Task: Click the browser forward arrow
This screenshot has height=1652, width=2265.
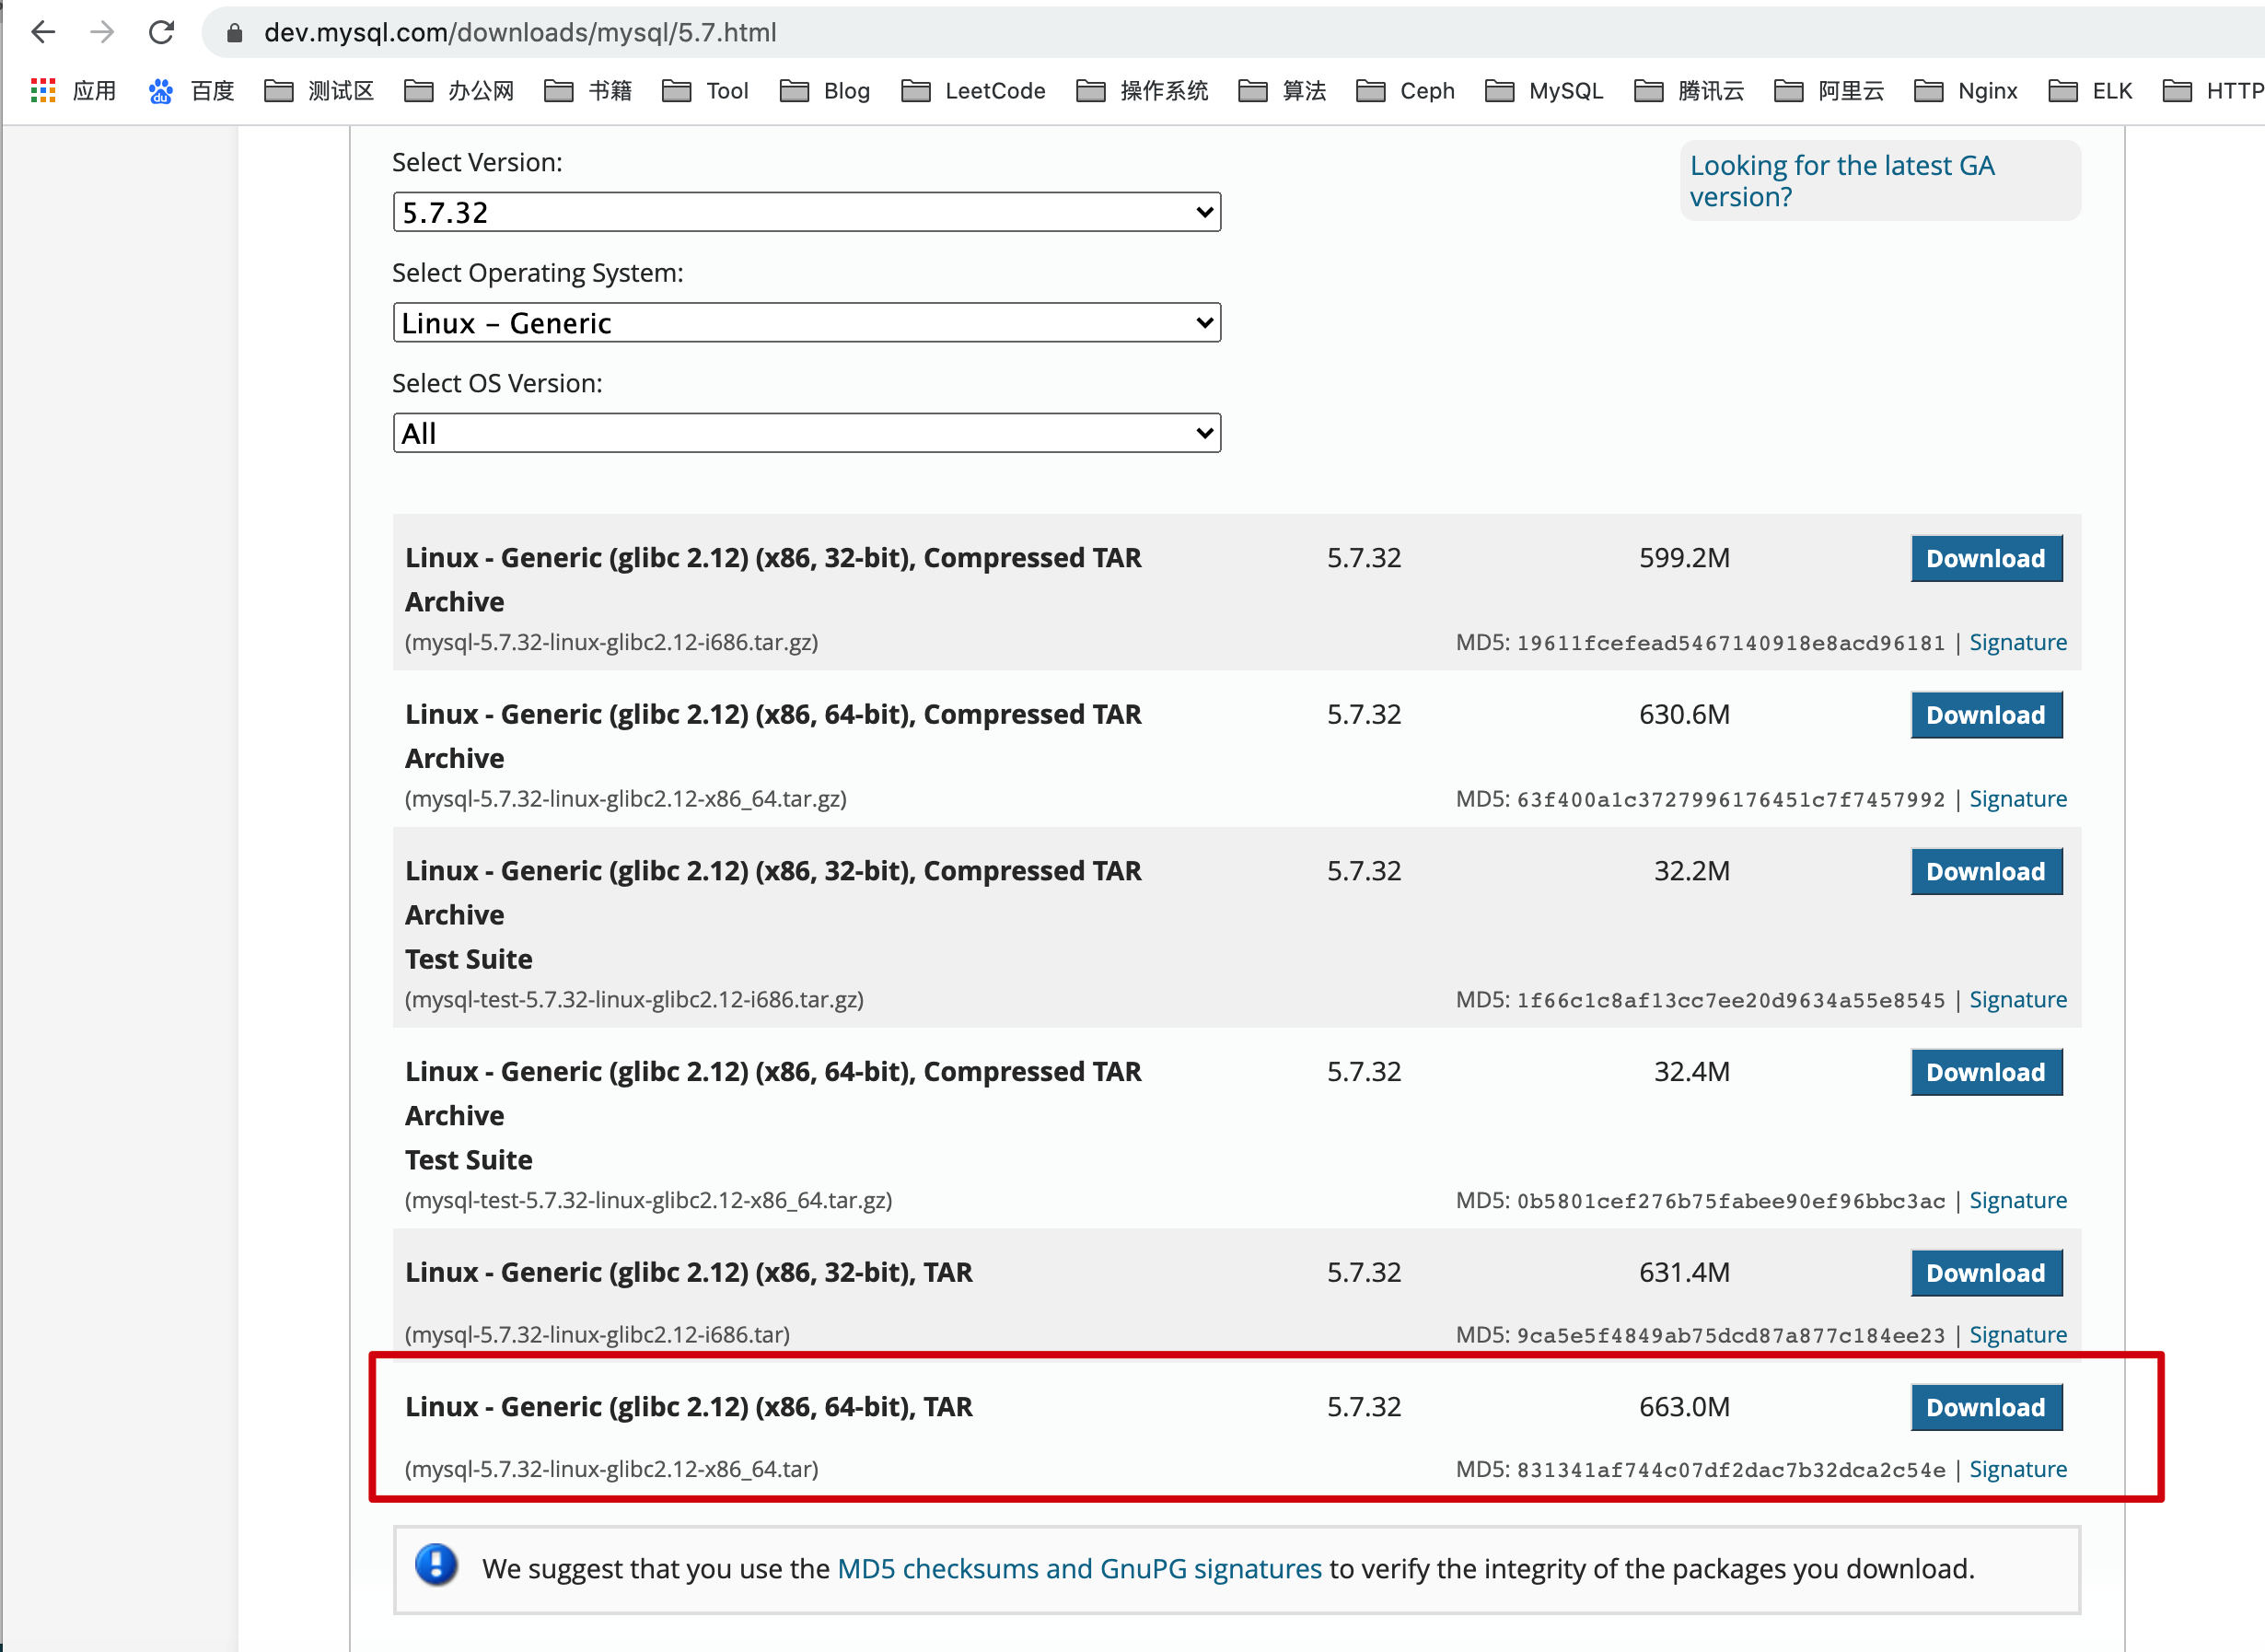Action: coord(102,32)
